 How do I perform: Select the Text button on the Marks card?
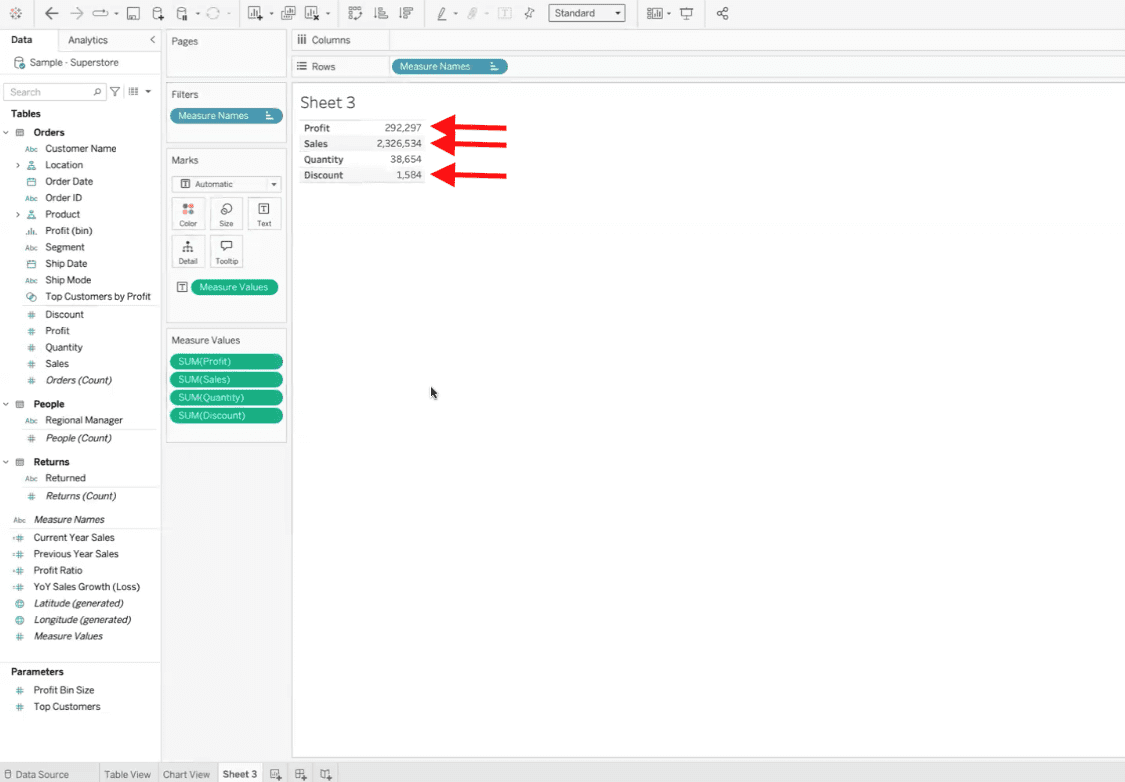tap(264, 213)
